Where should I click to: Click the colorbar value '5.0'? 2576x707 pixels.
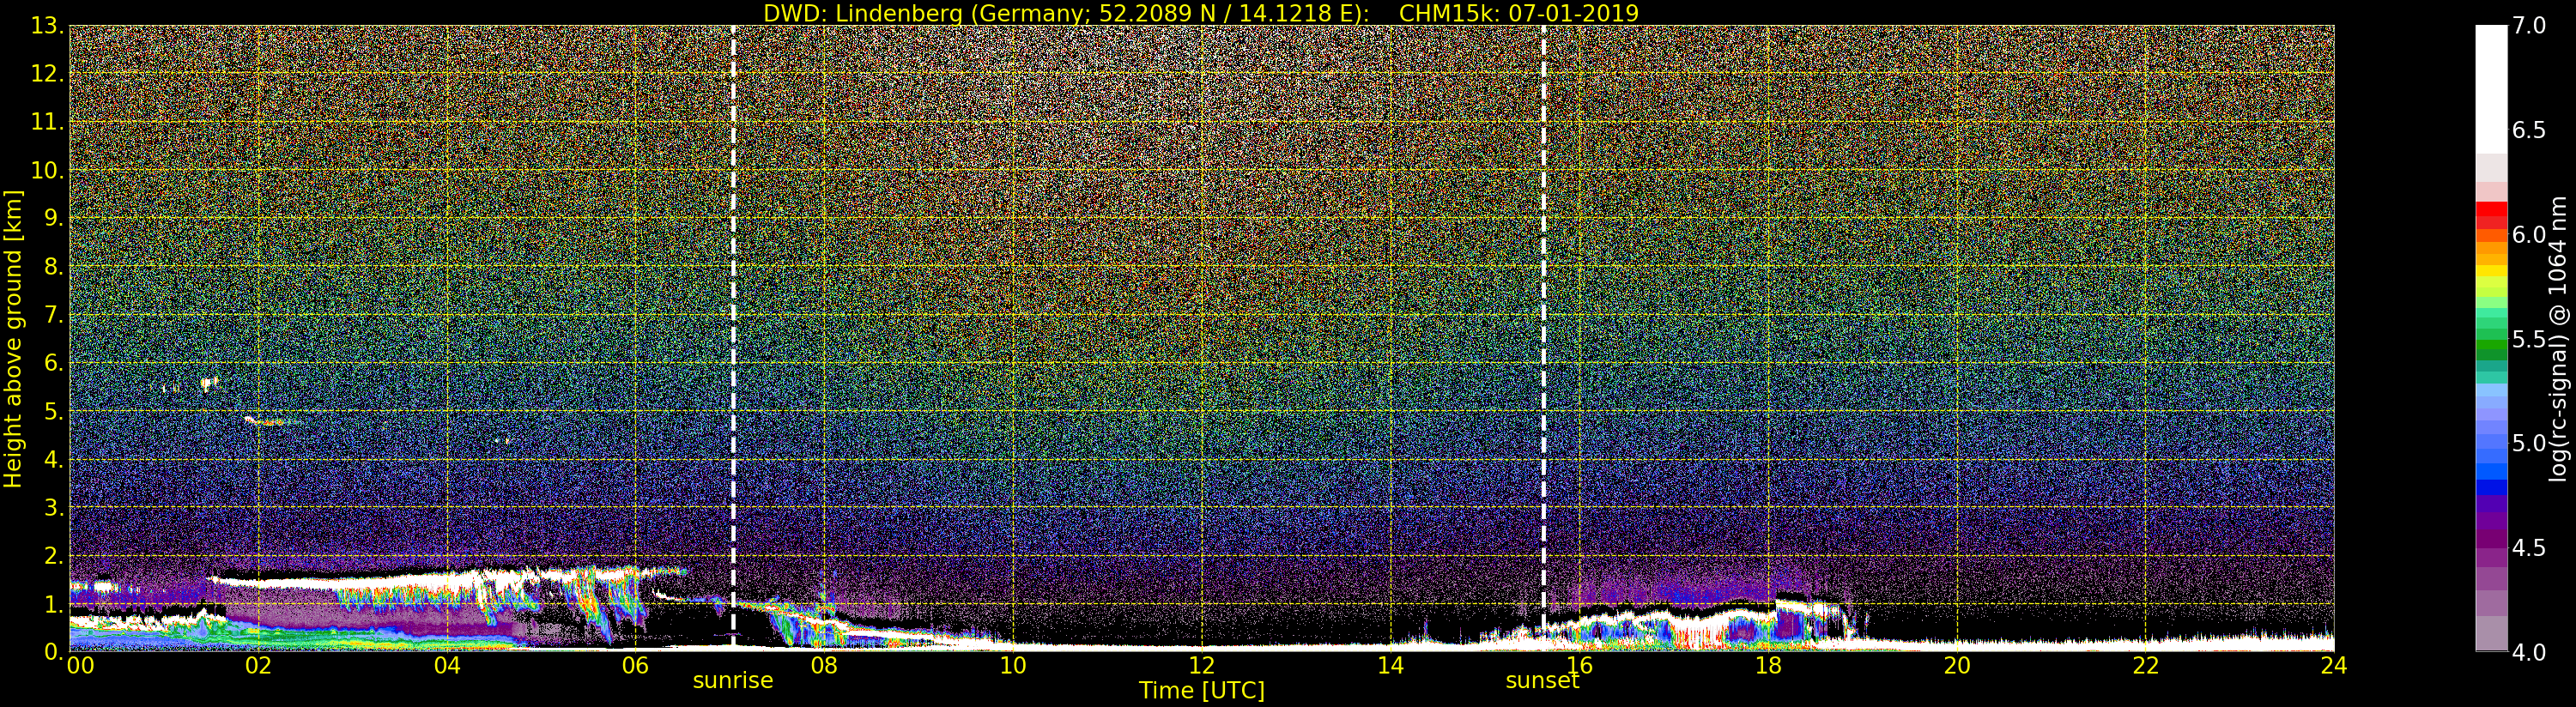point(2528,443)
